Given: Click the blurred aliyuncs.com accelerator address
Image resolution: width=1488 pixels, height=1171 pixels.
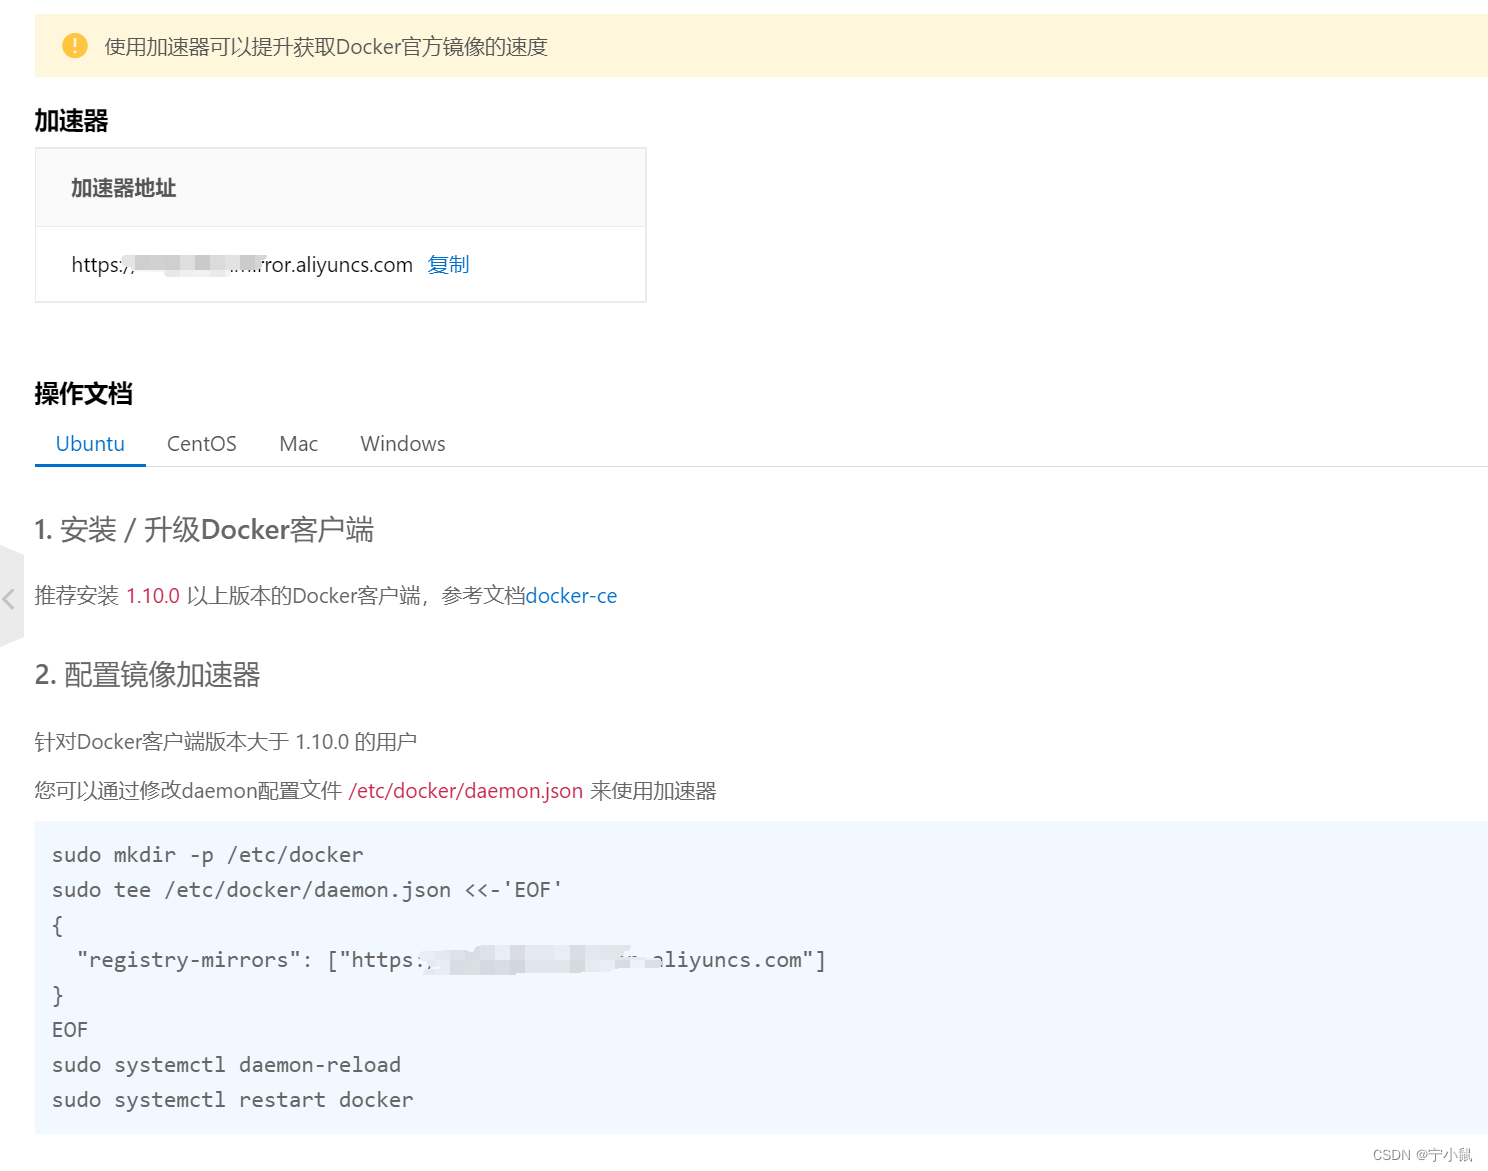Looking at the screenshot, I should click(242, 265).
